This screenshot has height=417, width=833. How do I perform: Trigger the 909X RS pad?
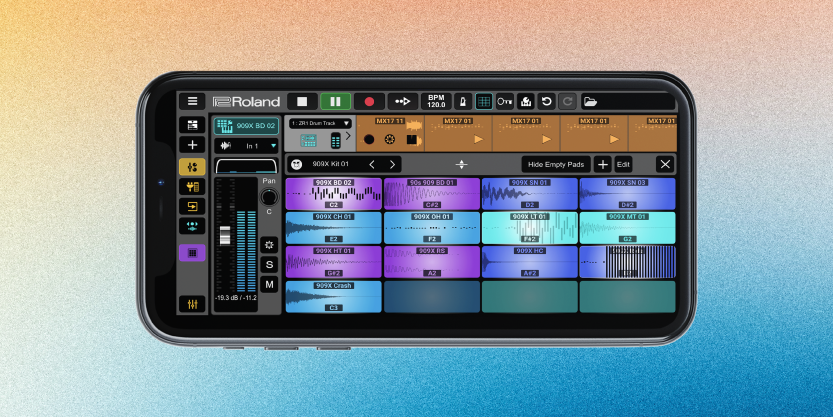(x=432, y=262)
